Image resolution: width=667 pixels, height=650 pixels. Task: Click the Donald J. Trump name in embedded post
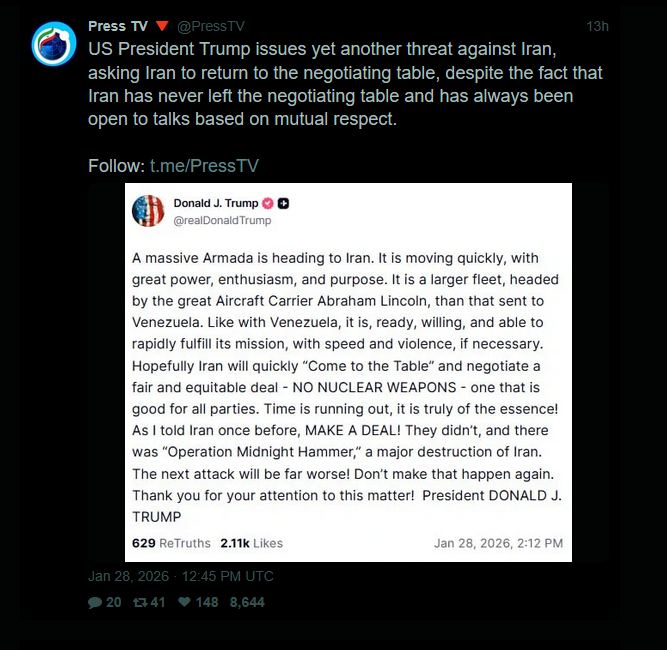(x=215, y=203)
